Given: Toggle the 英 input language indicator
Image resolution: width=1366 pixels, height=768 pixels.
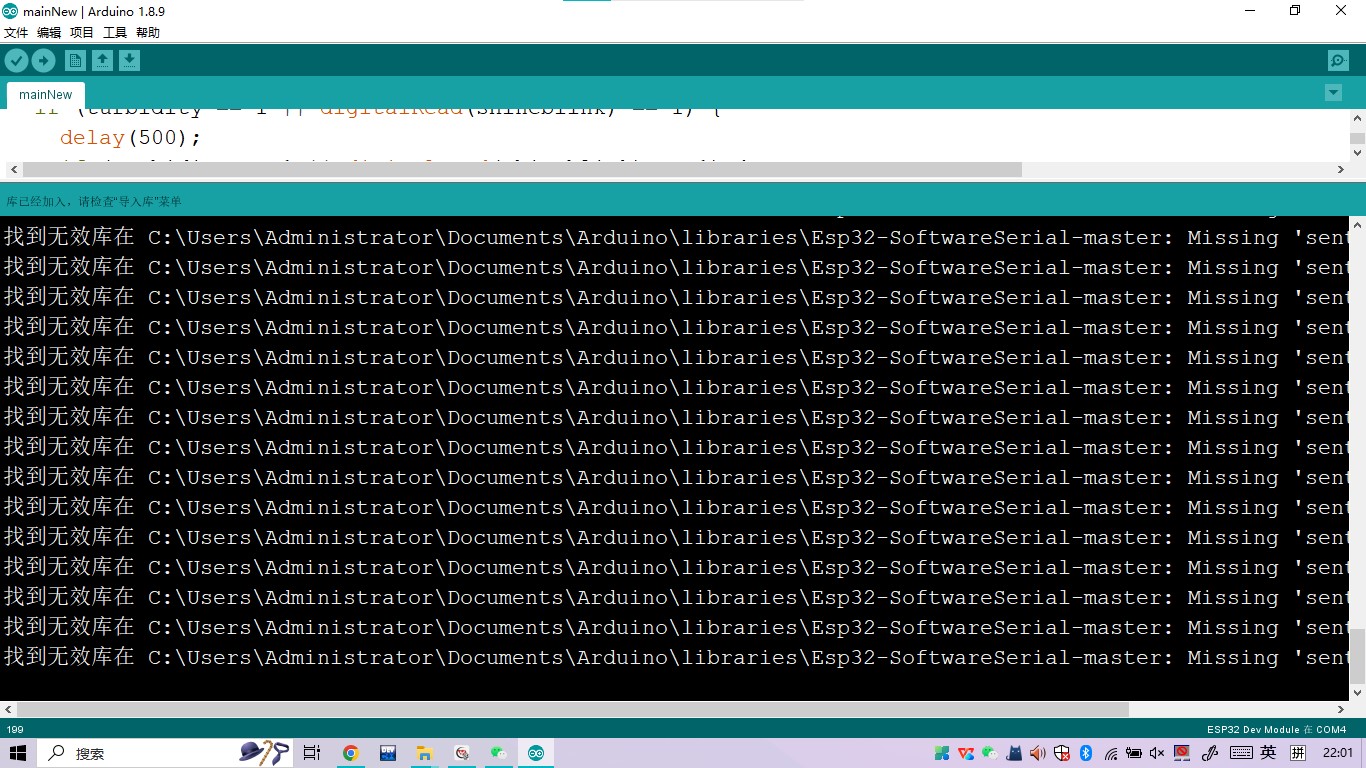Looking at the screenshot, I should coord(1268,753).
